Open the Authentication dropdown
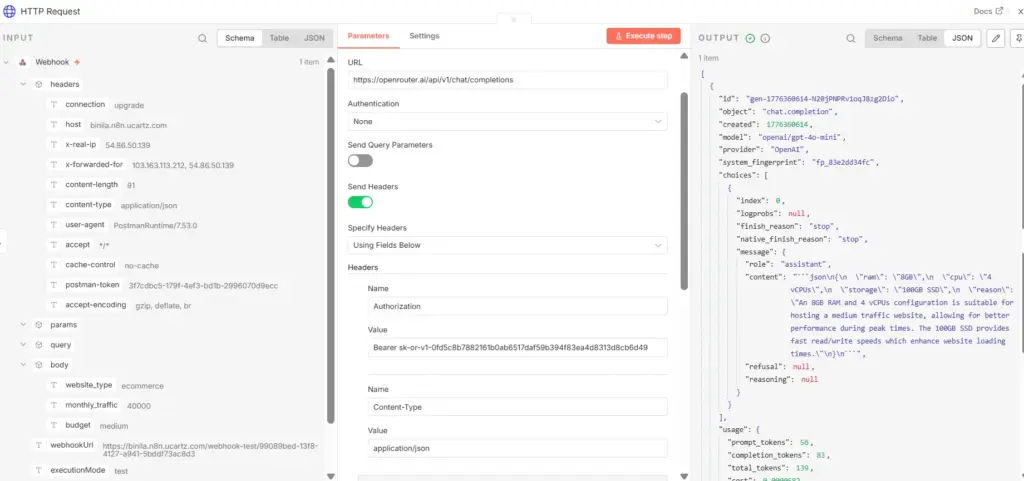Image resolution: width=1024 pixels, height=481 pixels. click(x=507, y=121)
